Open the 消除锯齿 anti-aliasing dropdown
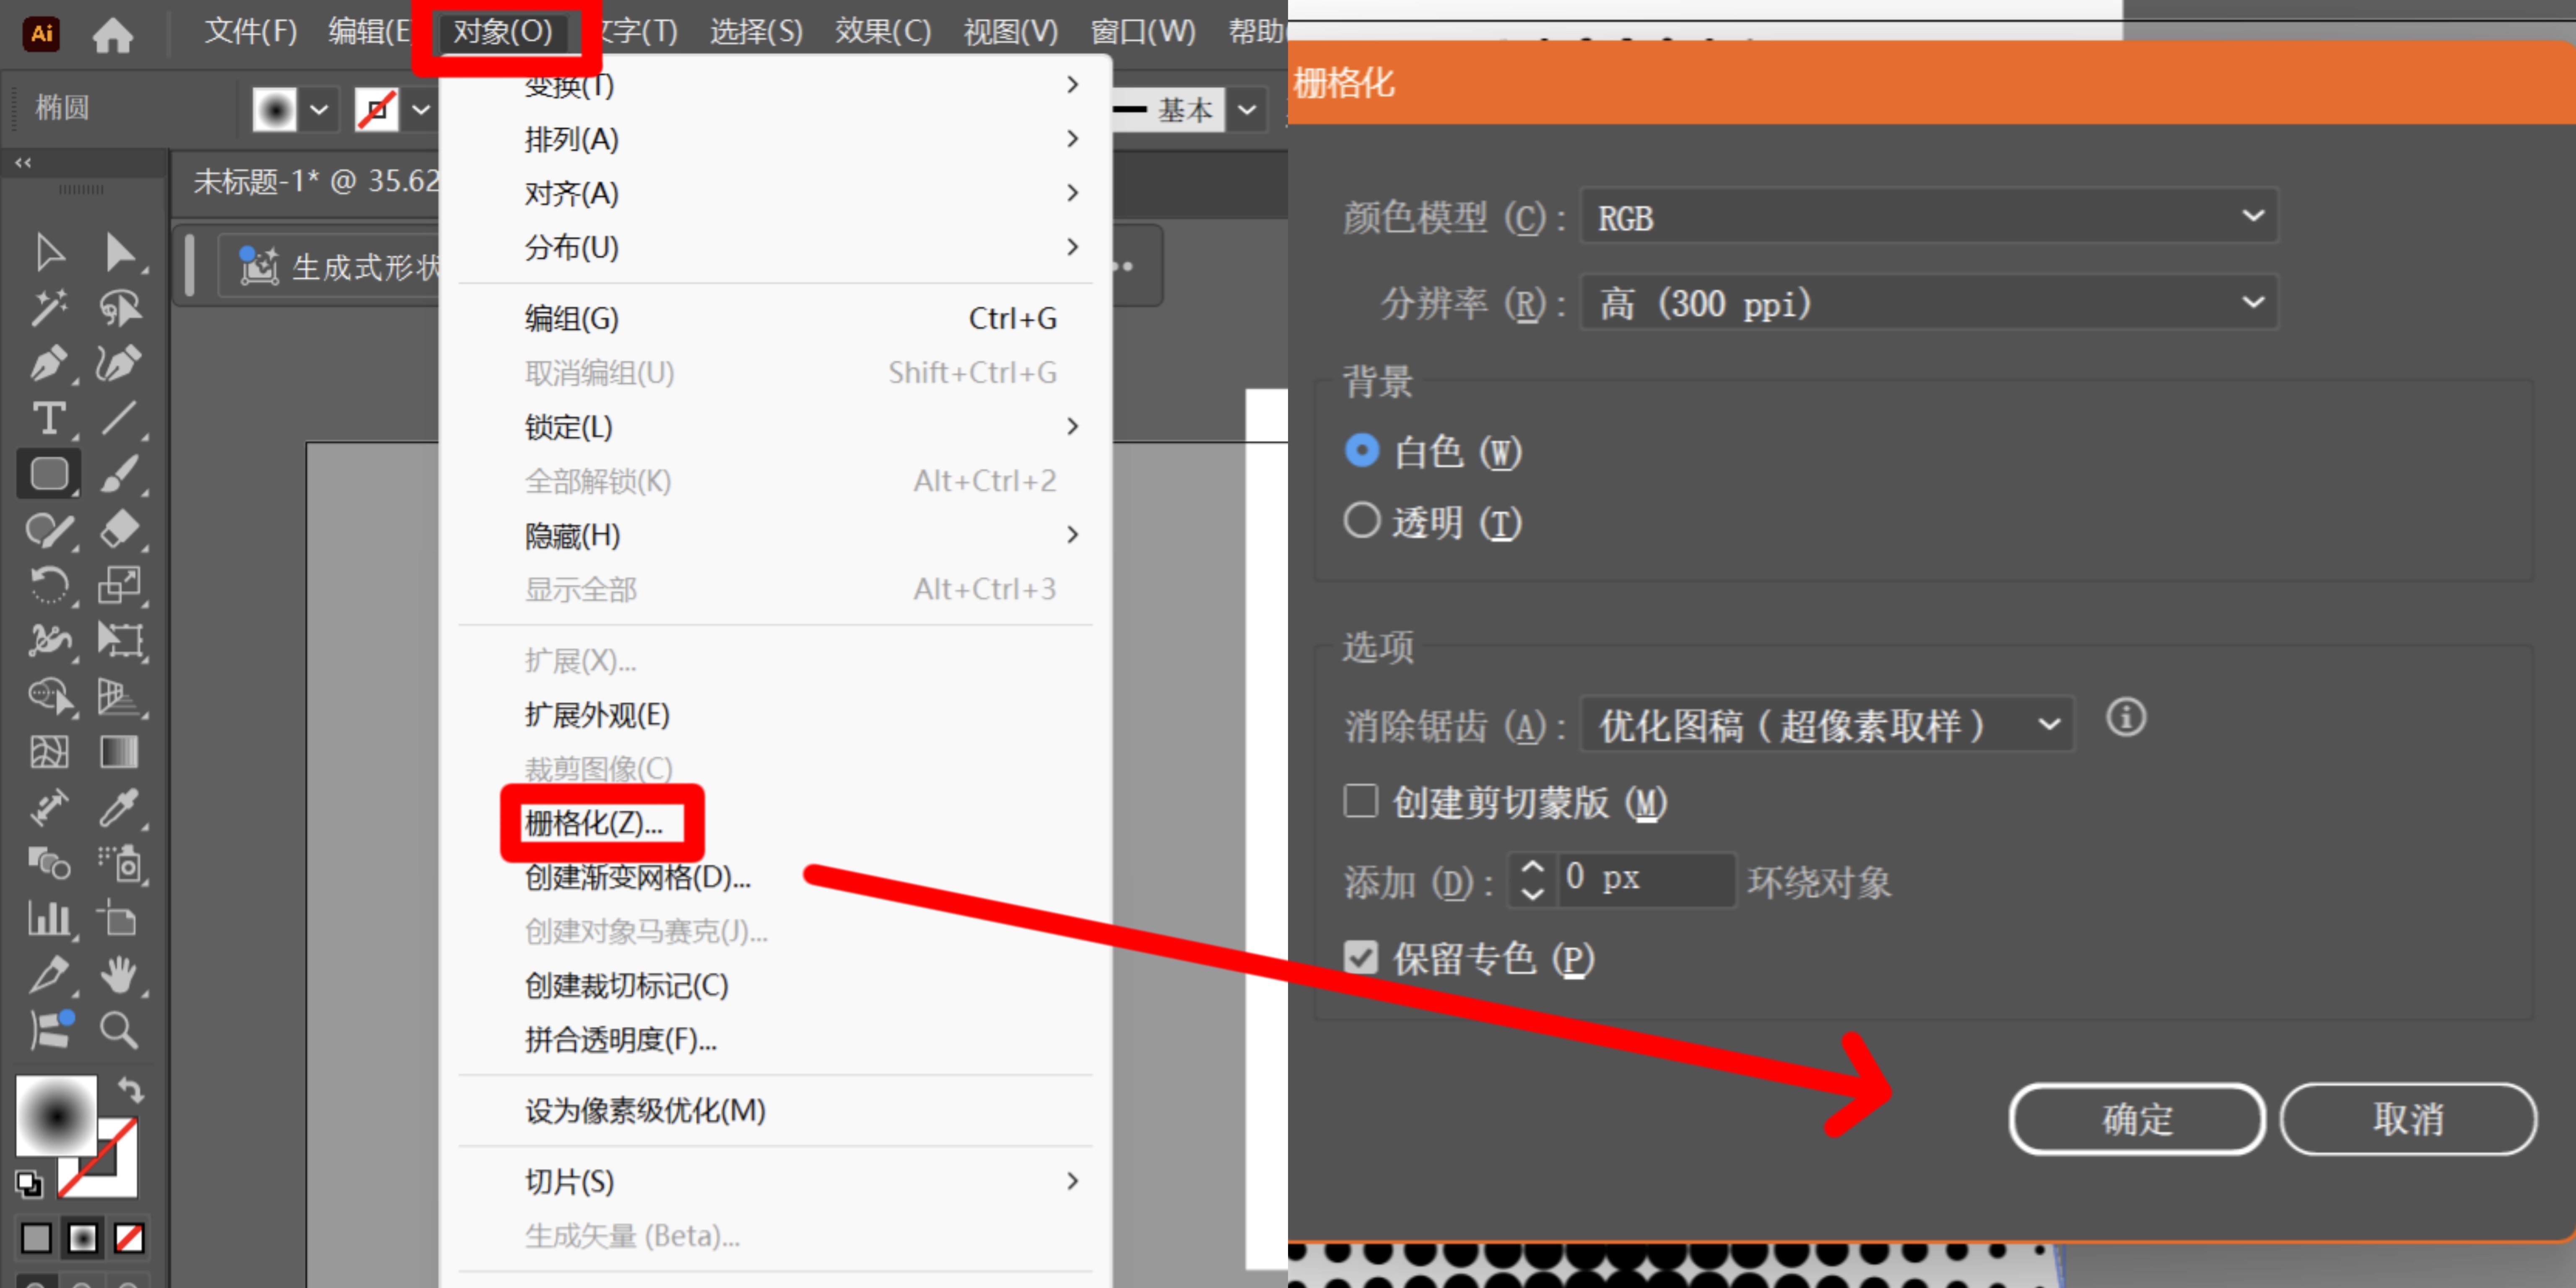 point(1827,724)
